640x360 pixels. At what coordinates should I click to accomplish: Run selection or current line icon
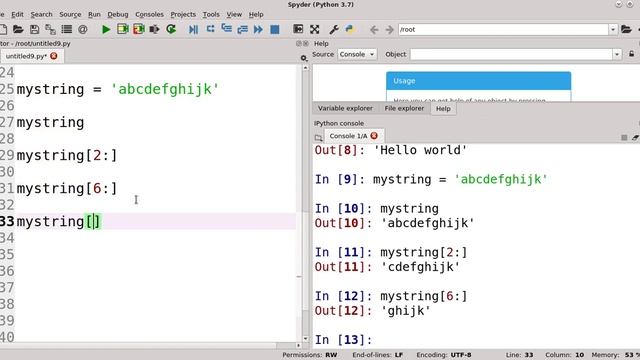[154, 29]
